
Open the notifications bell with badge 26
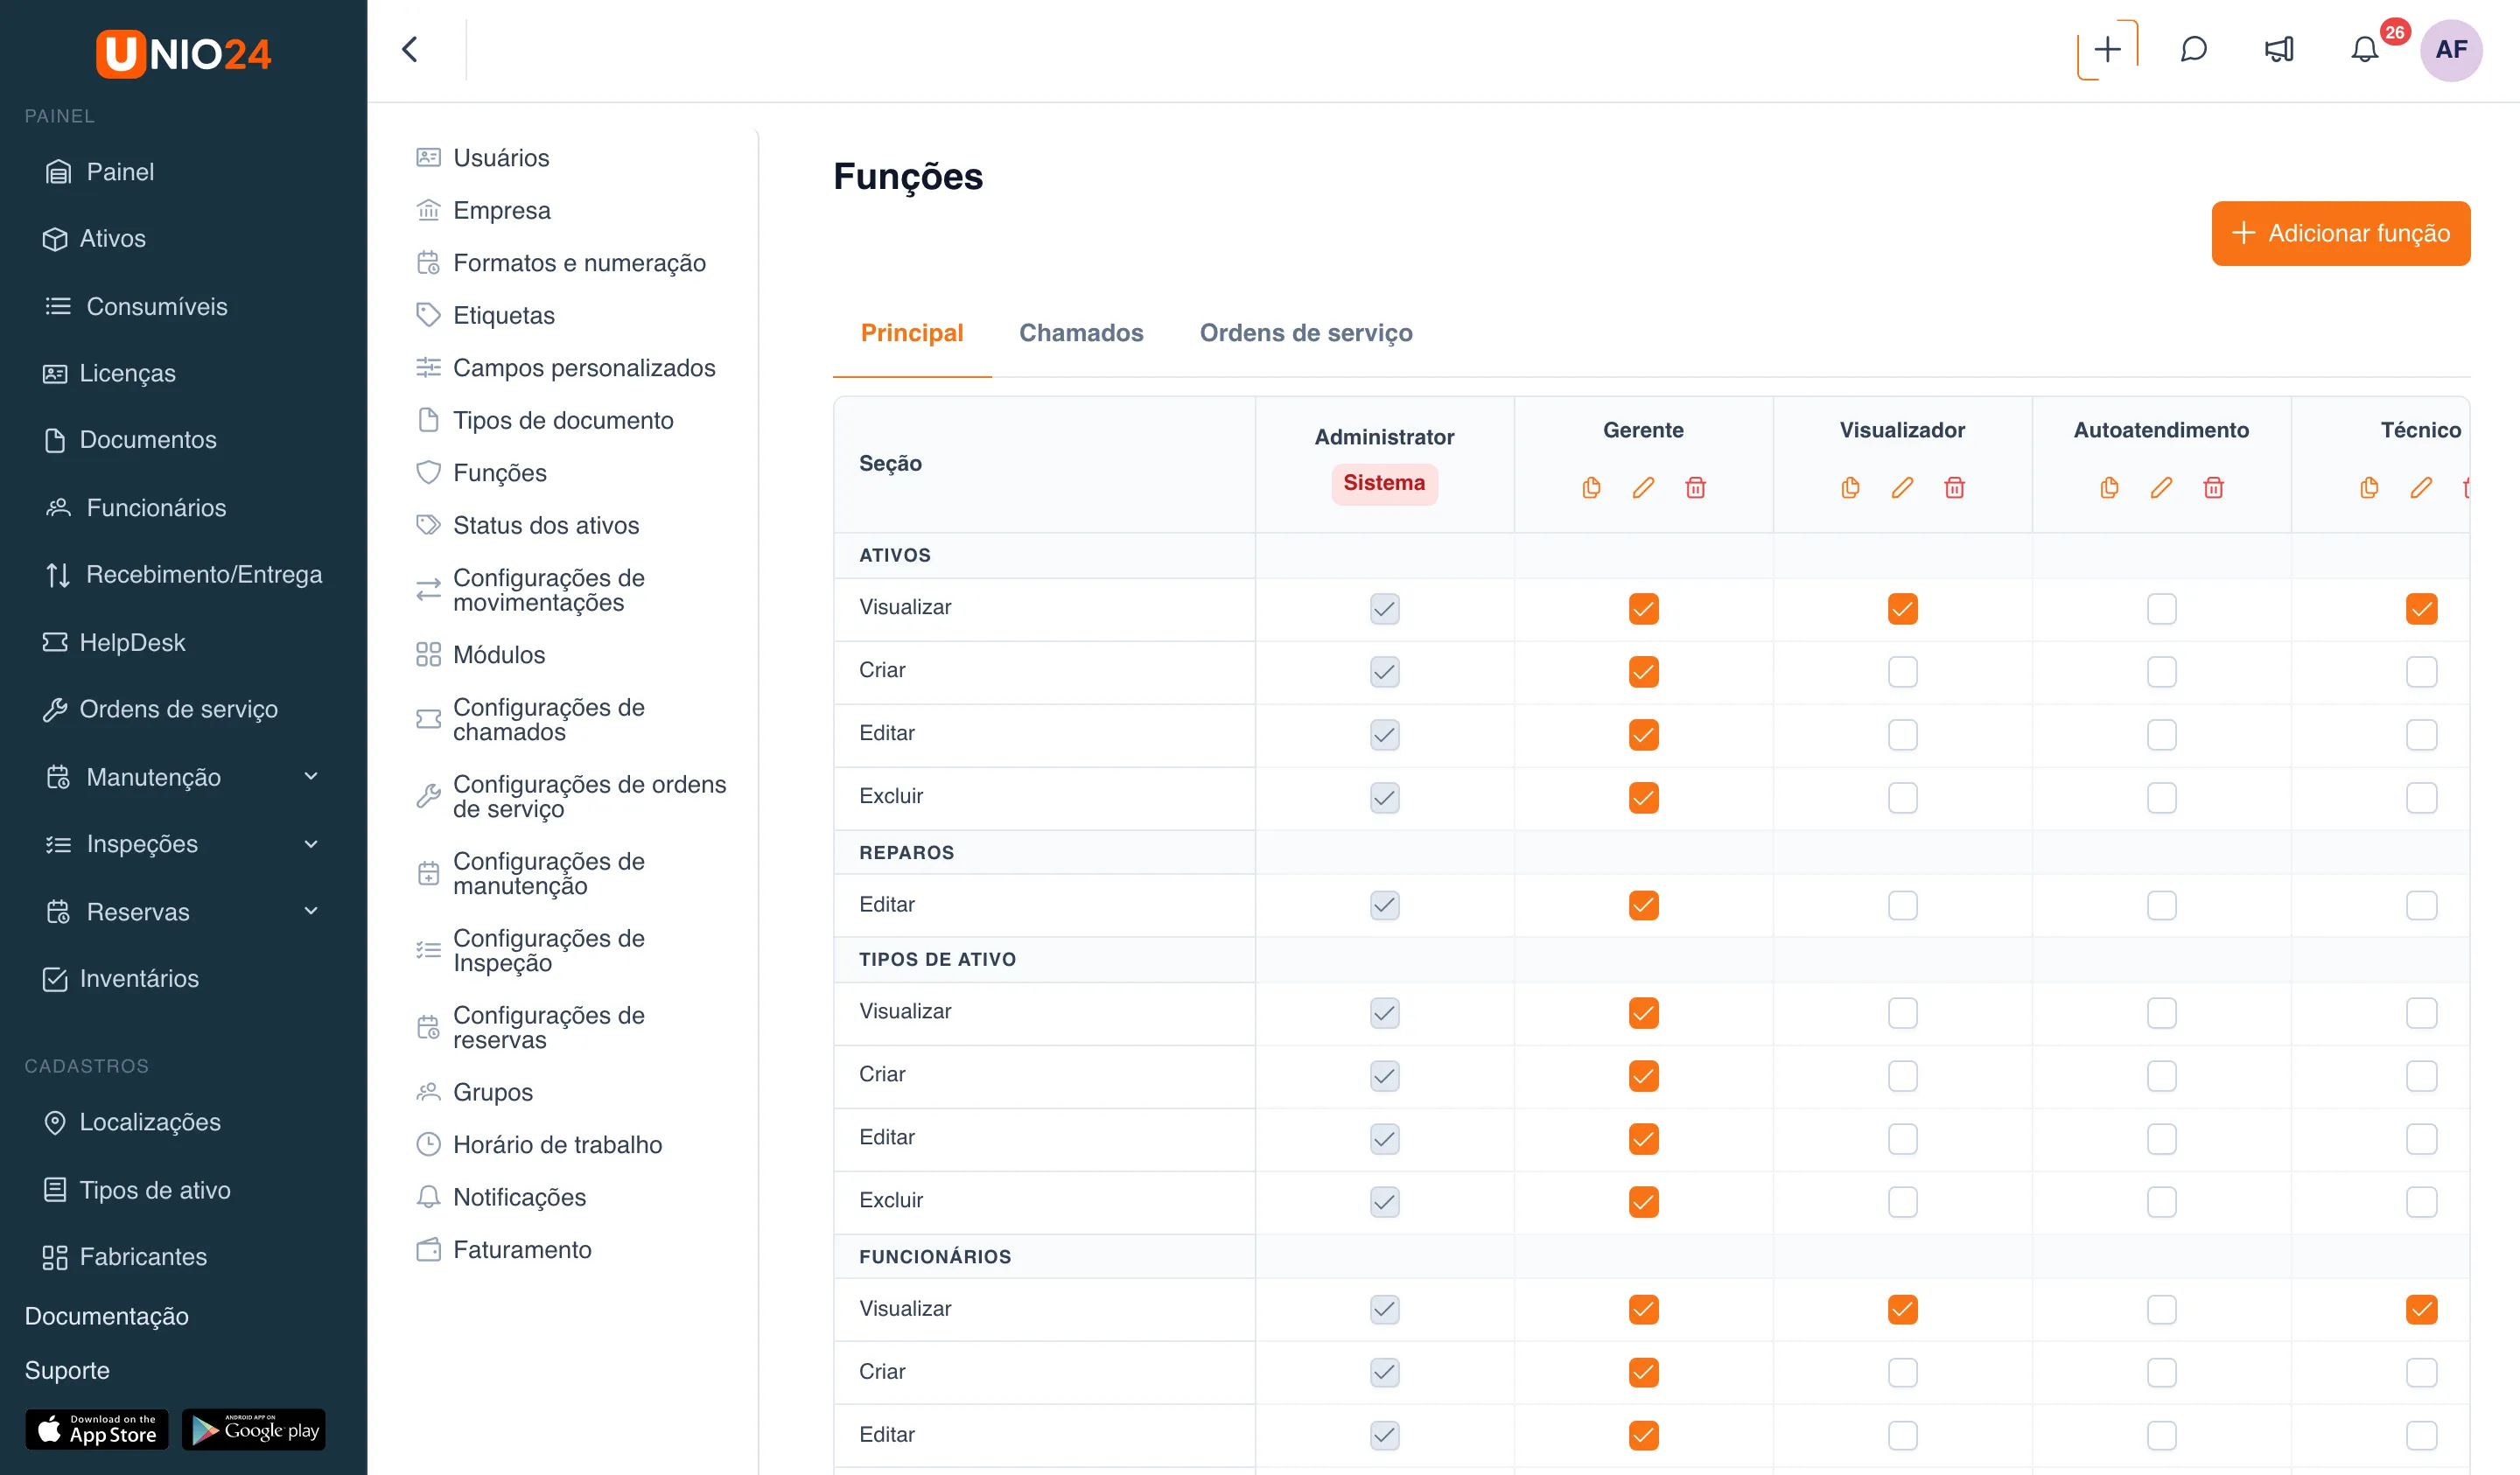pyautogui.click(x=2365, y=49)
